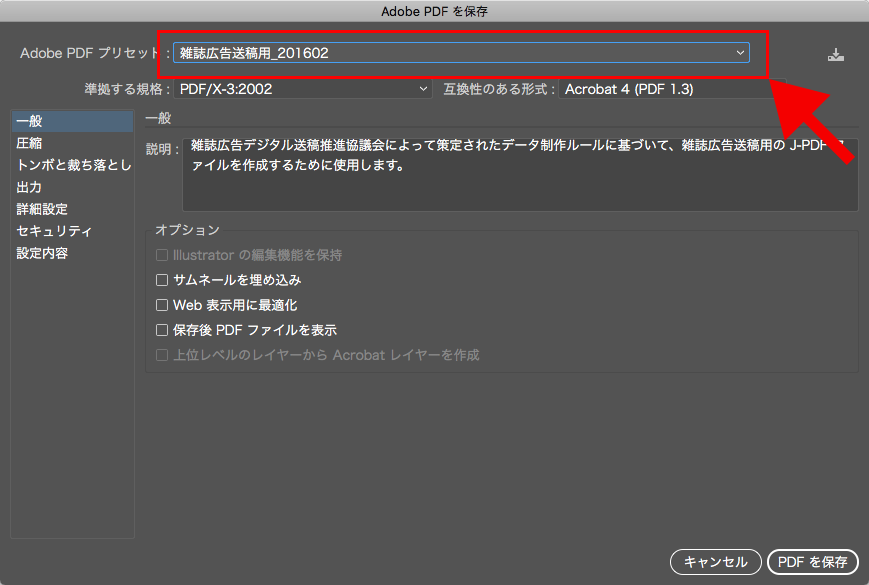Check 保存後 PDF ファイルを表示 option
This screenshot has height=585, width=869.
[162, 330]
